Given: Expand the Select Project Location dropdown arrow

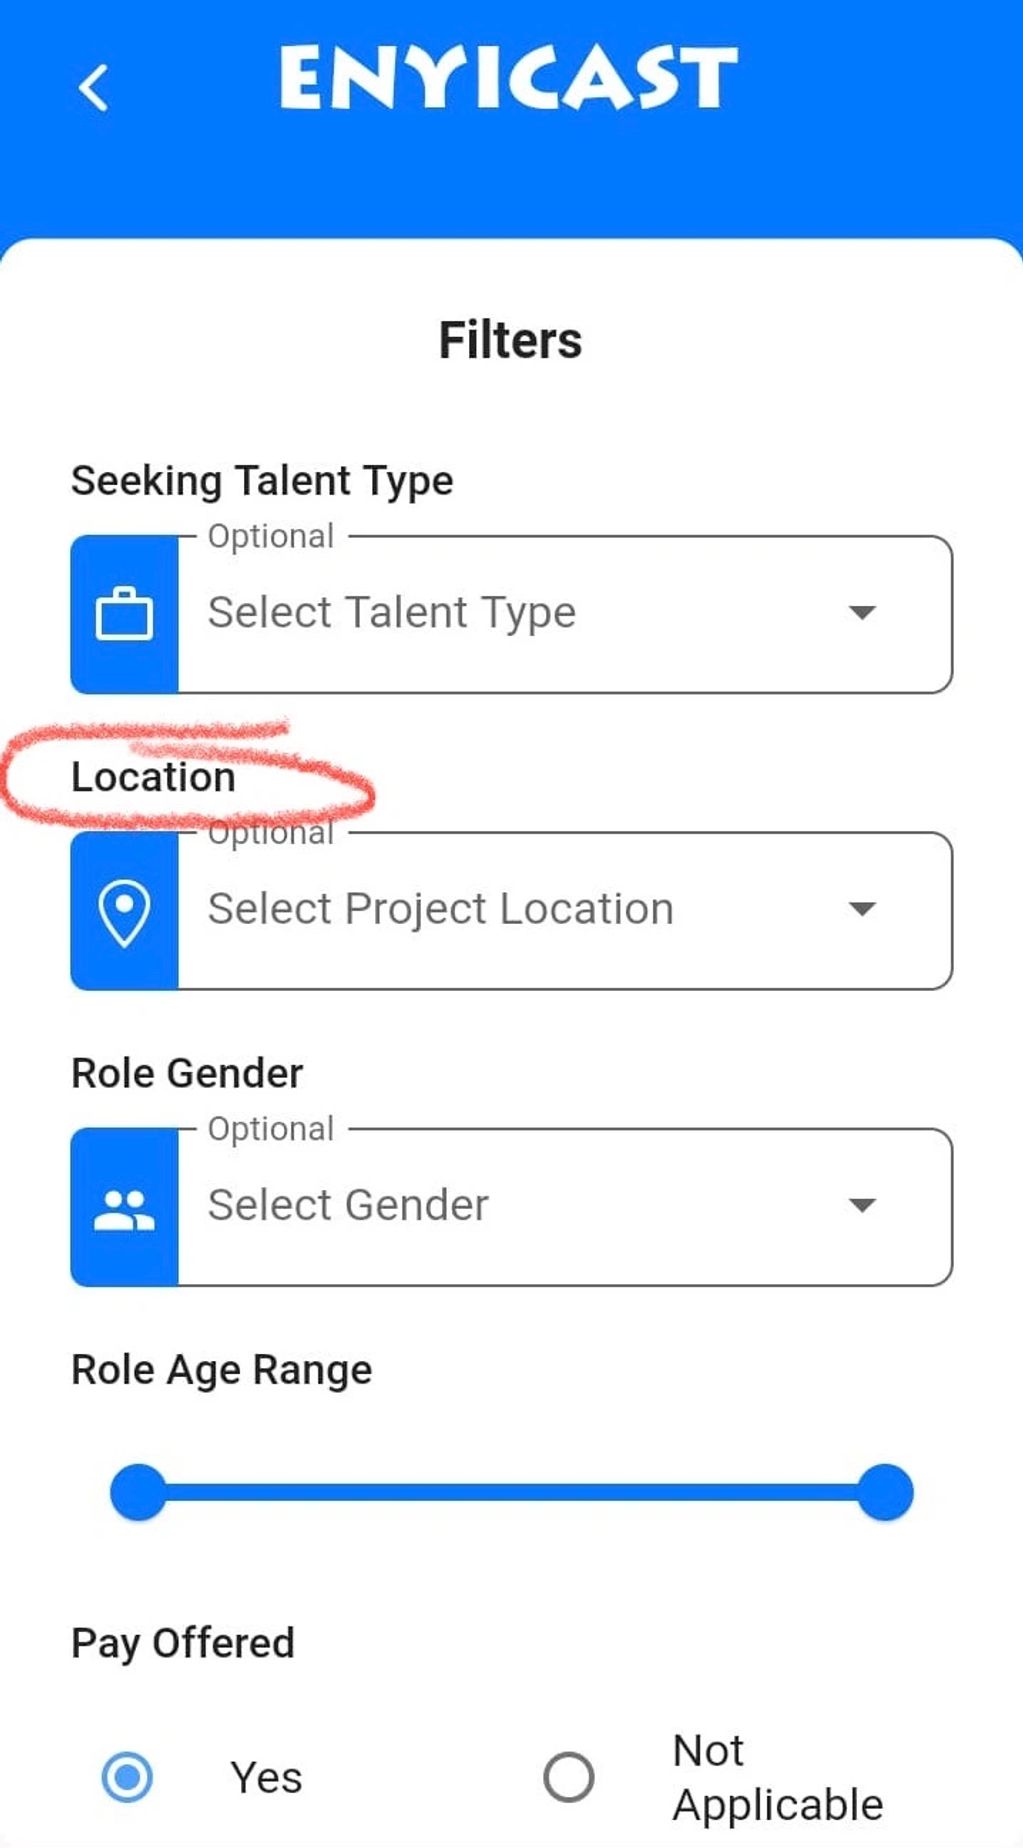Looking at the screenshot, I should pos(861,909).
